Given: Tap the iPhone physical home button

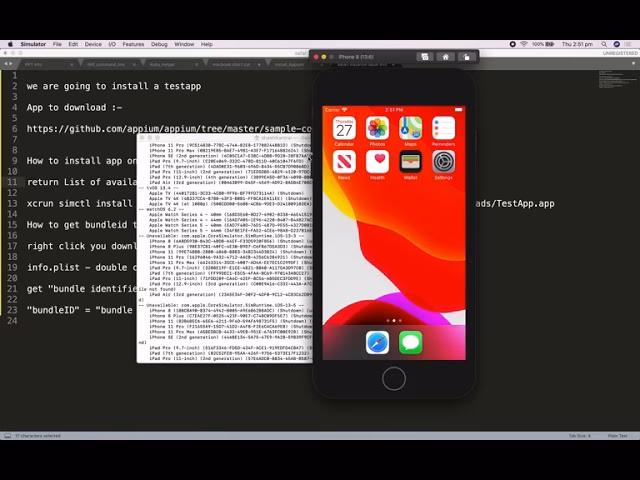Looking at the screenshot, I should pos(394,378).
